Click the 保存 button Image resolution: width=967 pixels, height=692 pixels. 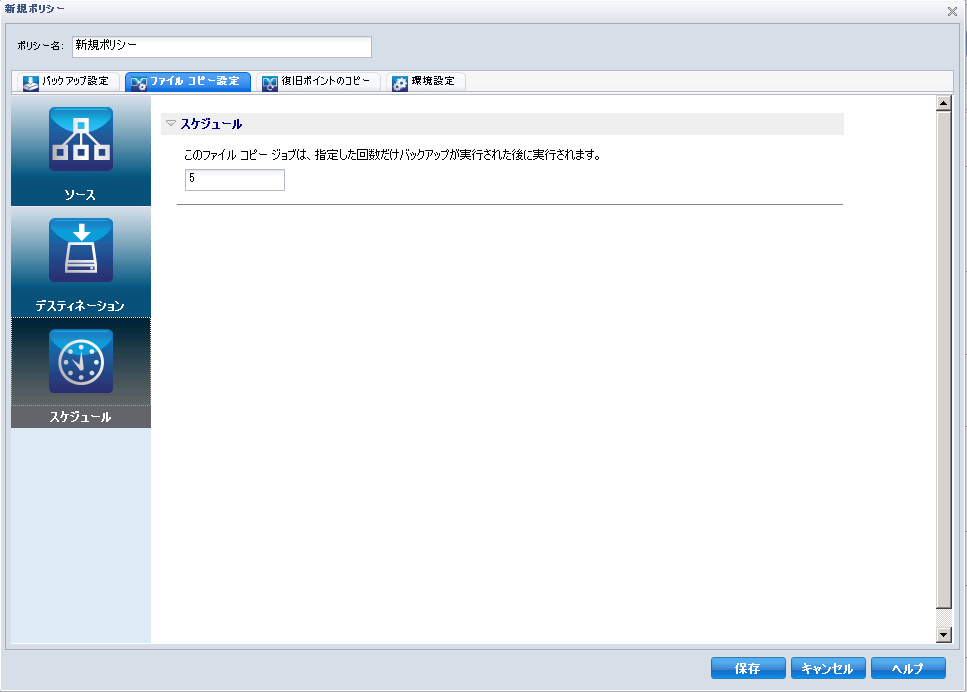pos(747,668)
